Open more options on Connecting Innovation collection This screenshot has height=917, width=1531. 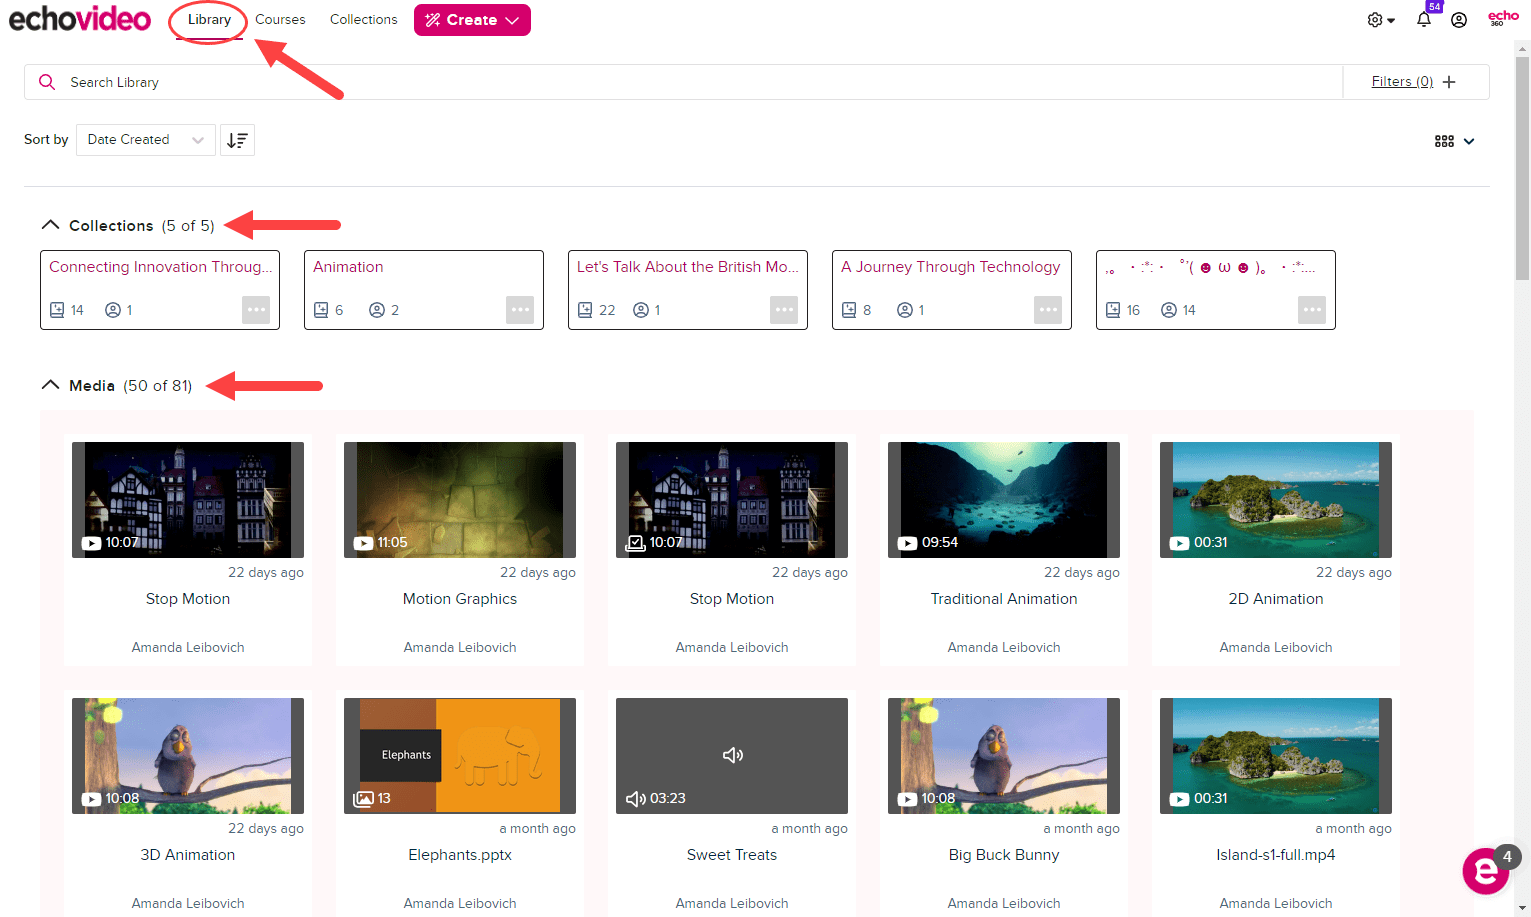click(x=256, y=310)
